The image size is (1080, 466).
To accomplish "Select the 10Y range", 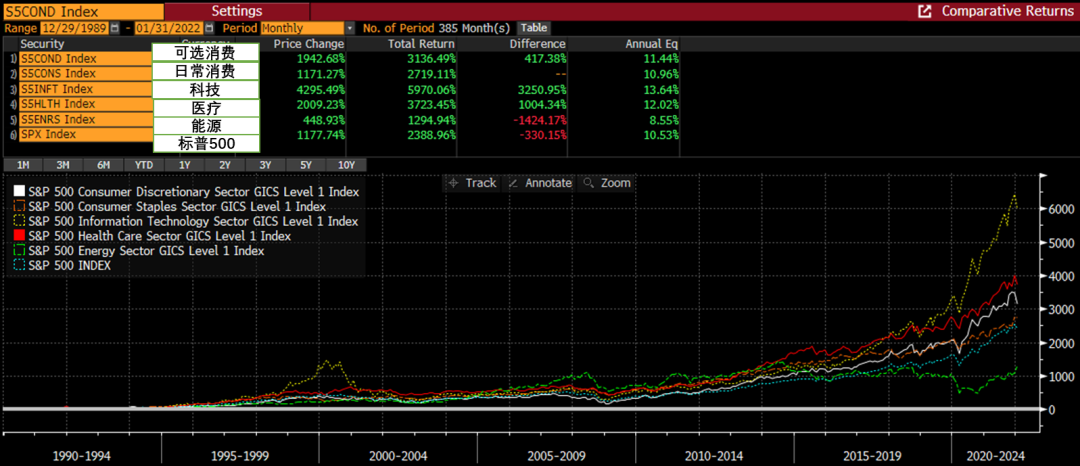I will pyautogui.click(x=346, y=165).
